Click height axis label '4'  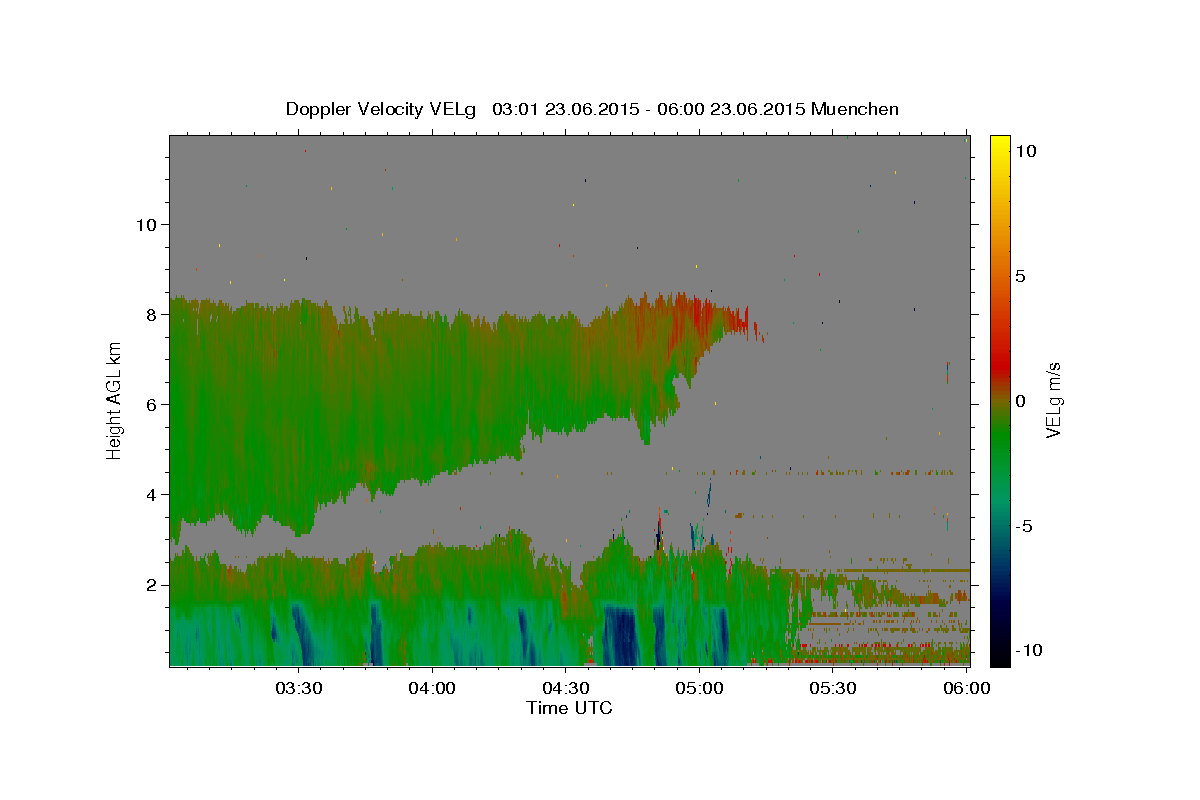coord(151,495)
